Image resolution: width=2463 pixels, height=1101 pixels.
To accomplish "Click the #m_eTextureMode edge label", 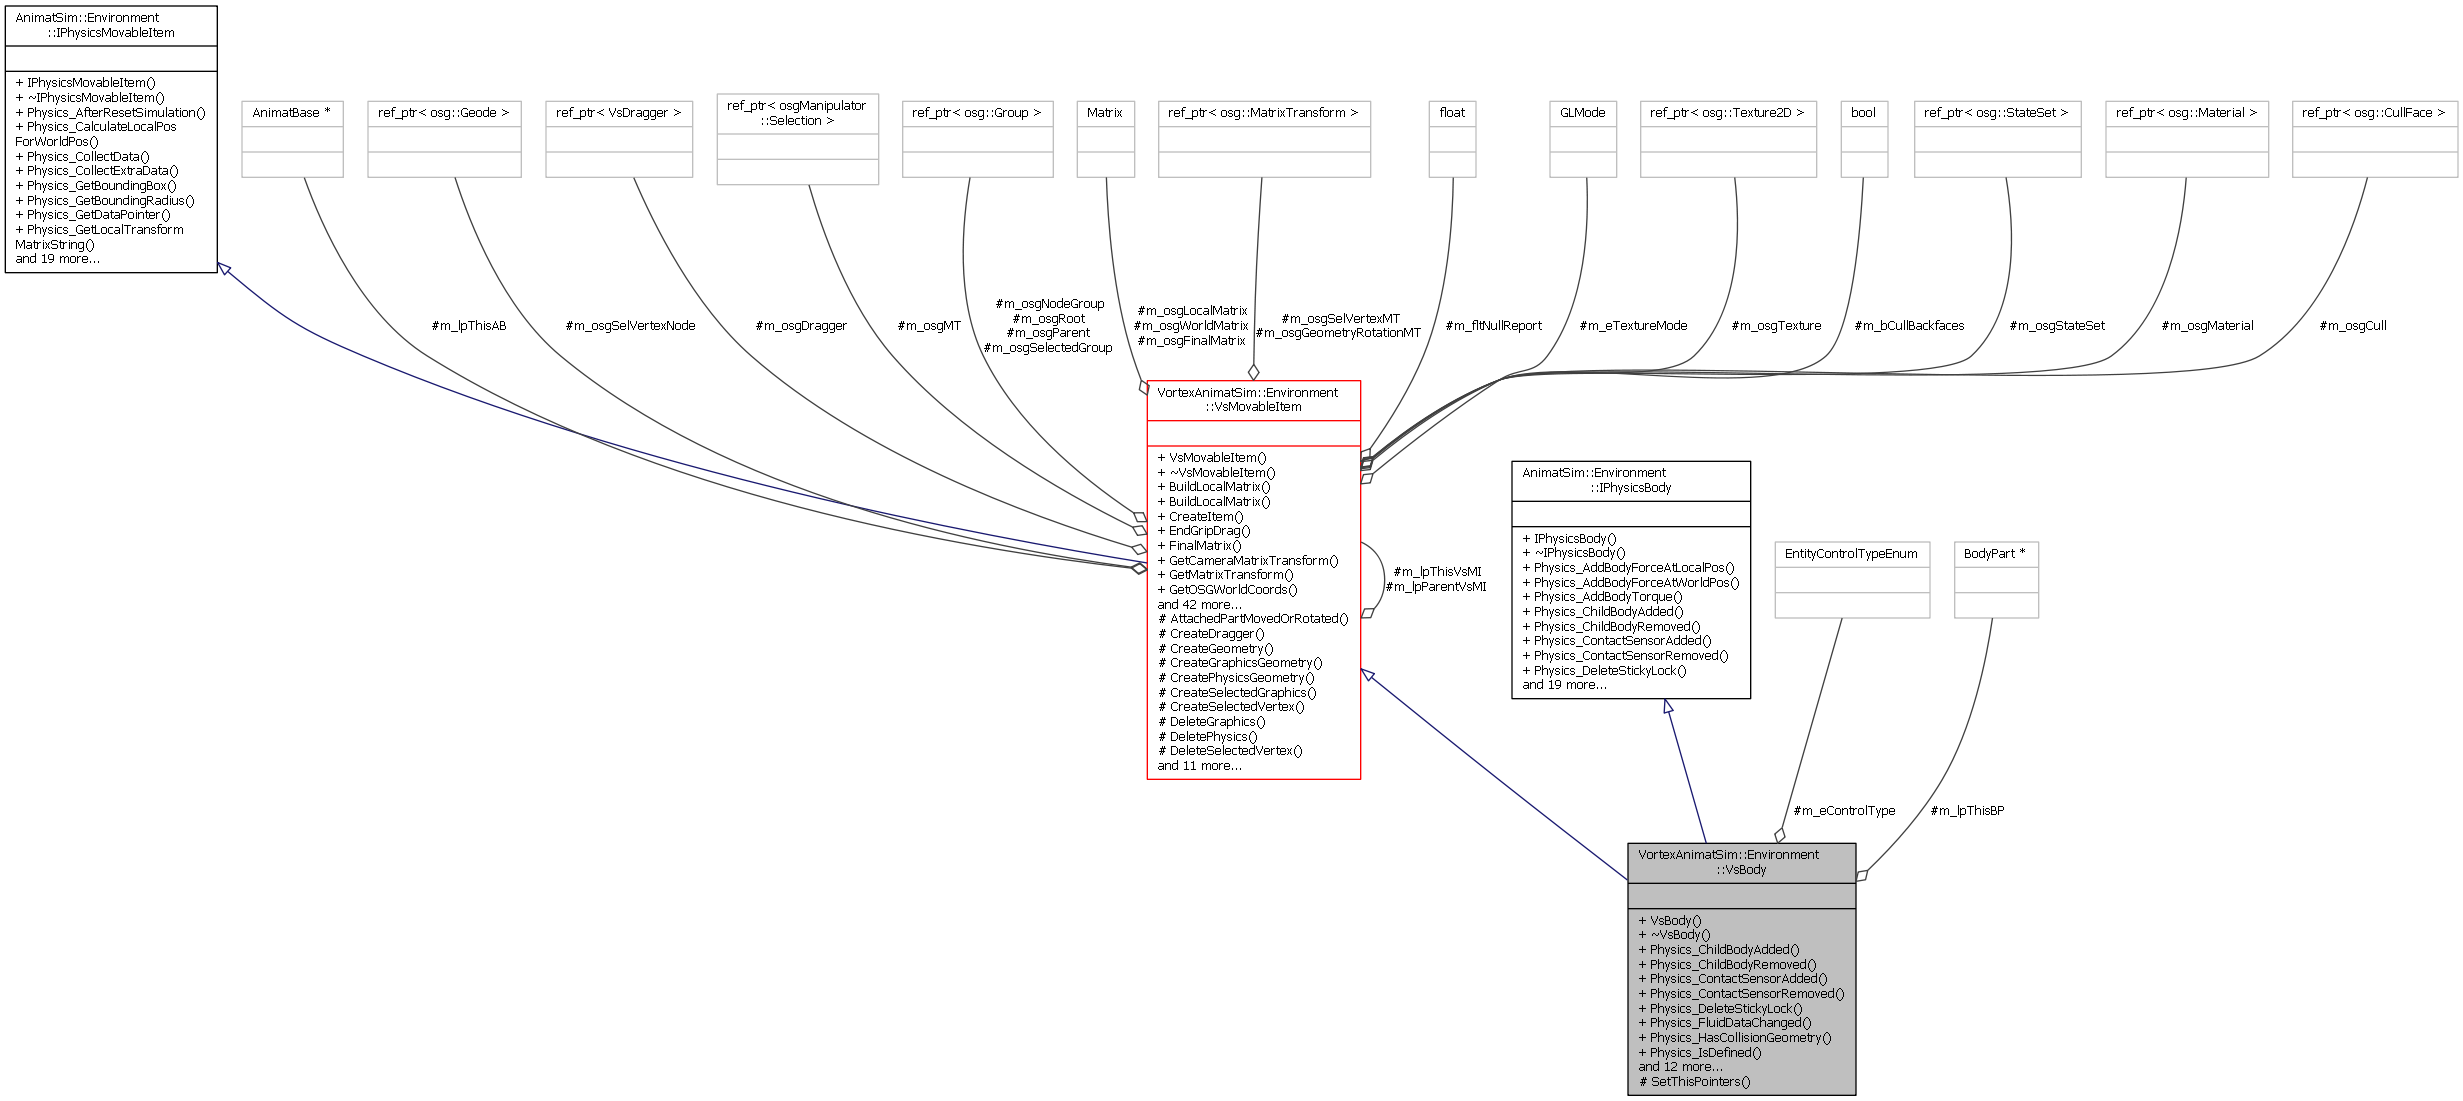I will click(x=1633, y=326).
